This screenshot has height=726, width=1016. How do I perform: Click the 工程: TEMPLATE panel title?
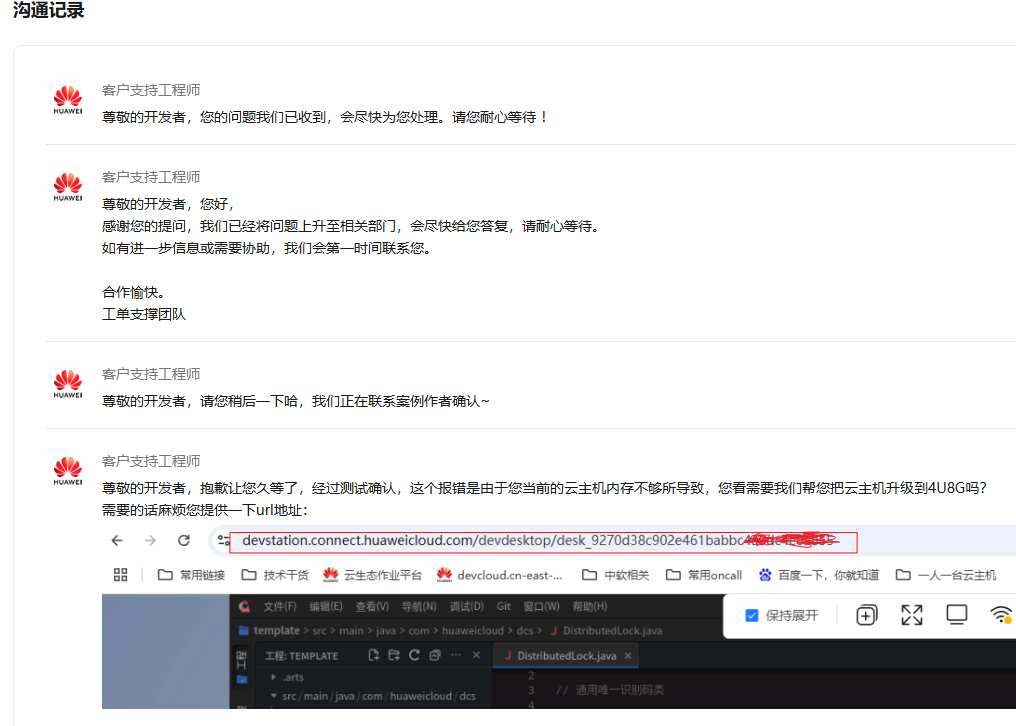pos(301,655)
